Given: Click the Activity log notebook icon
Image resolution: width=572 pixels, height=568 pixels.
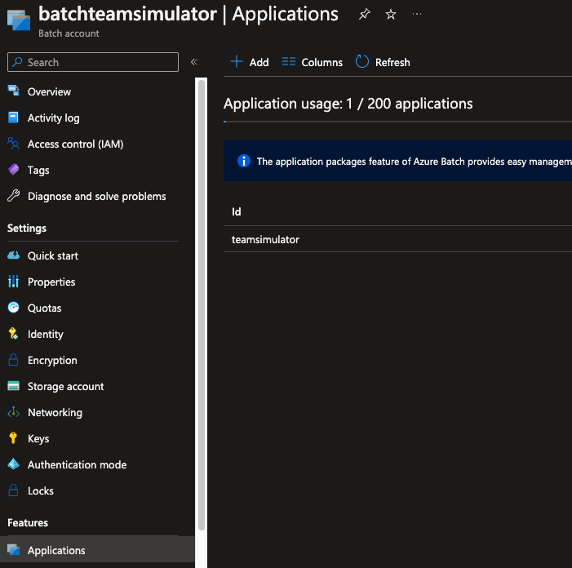Looking at the screenshot, I should [x=13, y=117].
